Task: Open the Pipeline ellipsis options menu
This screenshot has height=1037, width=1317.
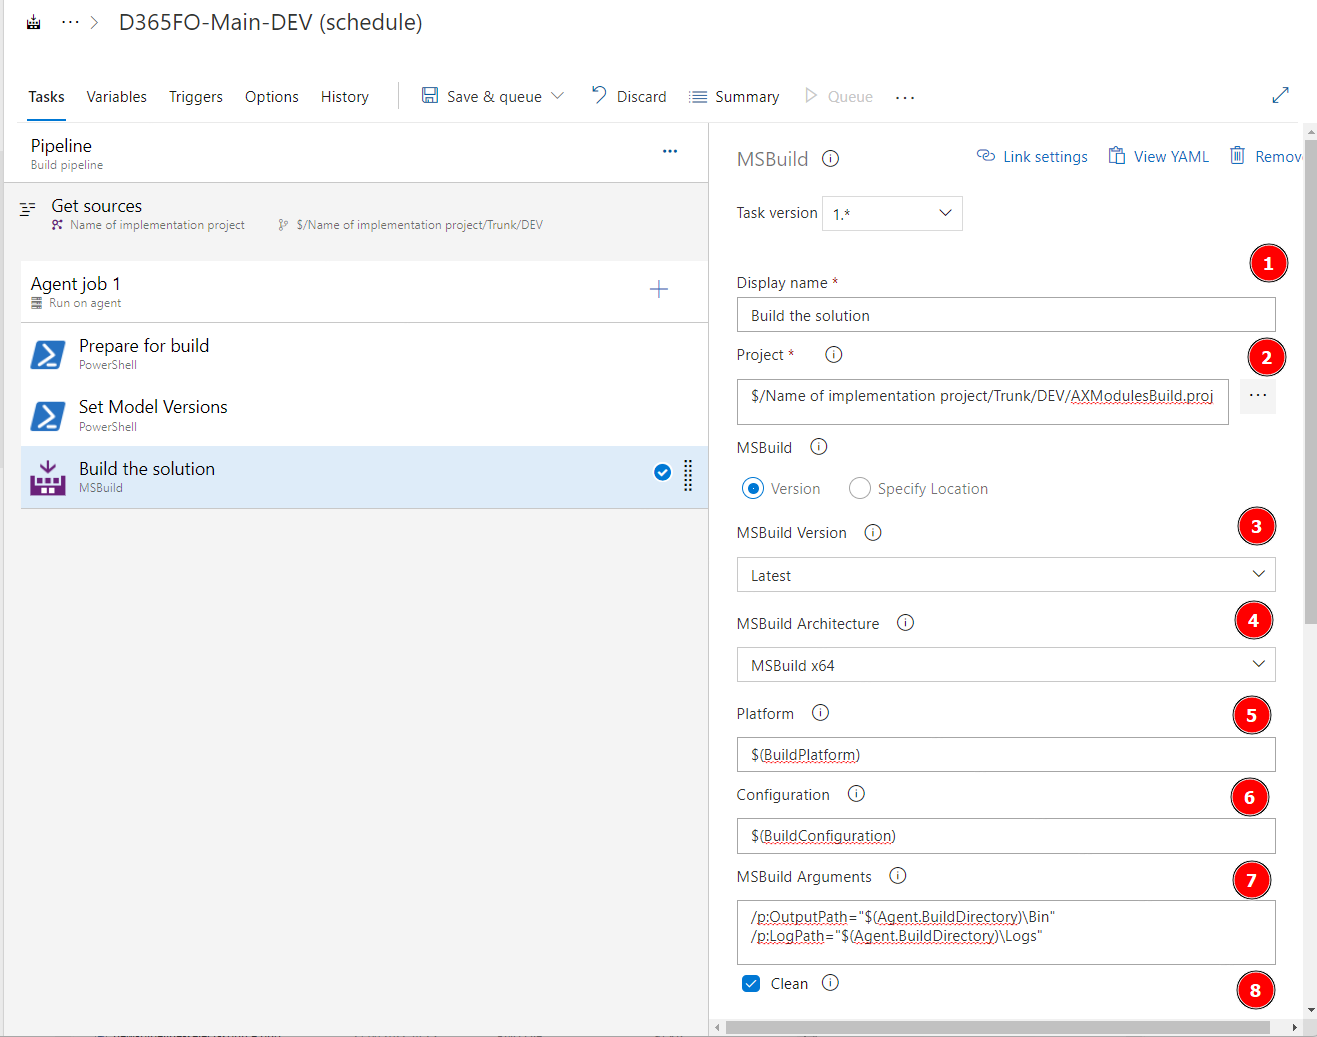Action: click(669, 151)
